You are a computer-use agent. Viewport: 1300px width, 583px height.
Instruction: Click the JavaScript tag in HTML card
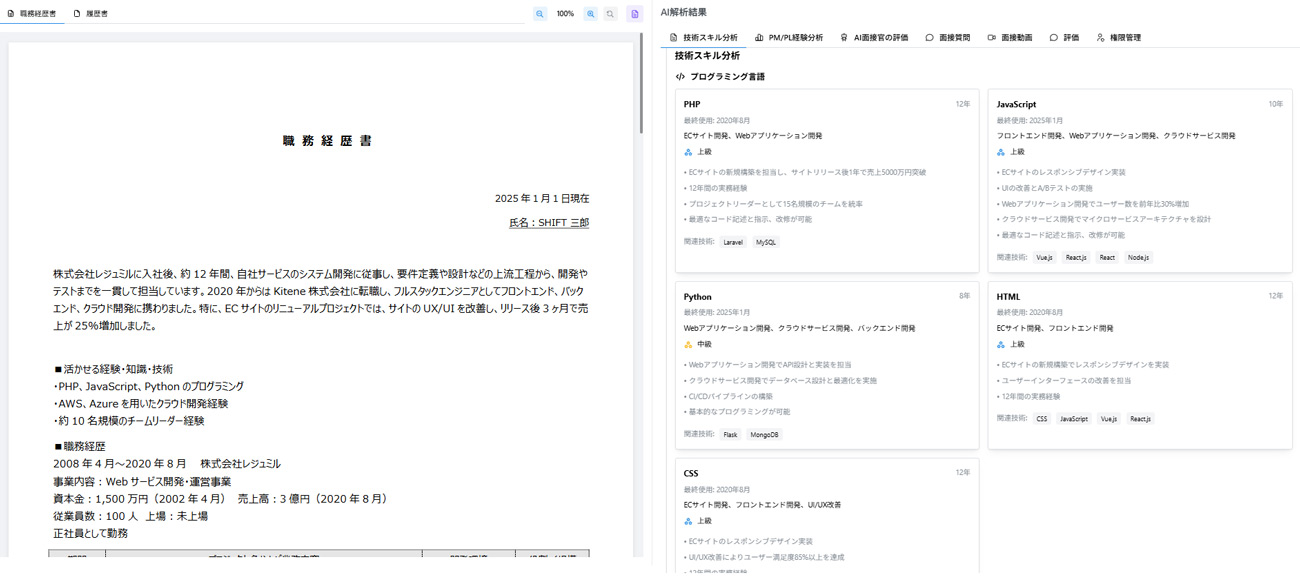point(1073,419)
